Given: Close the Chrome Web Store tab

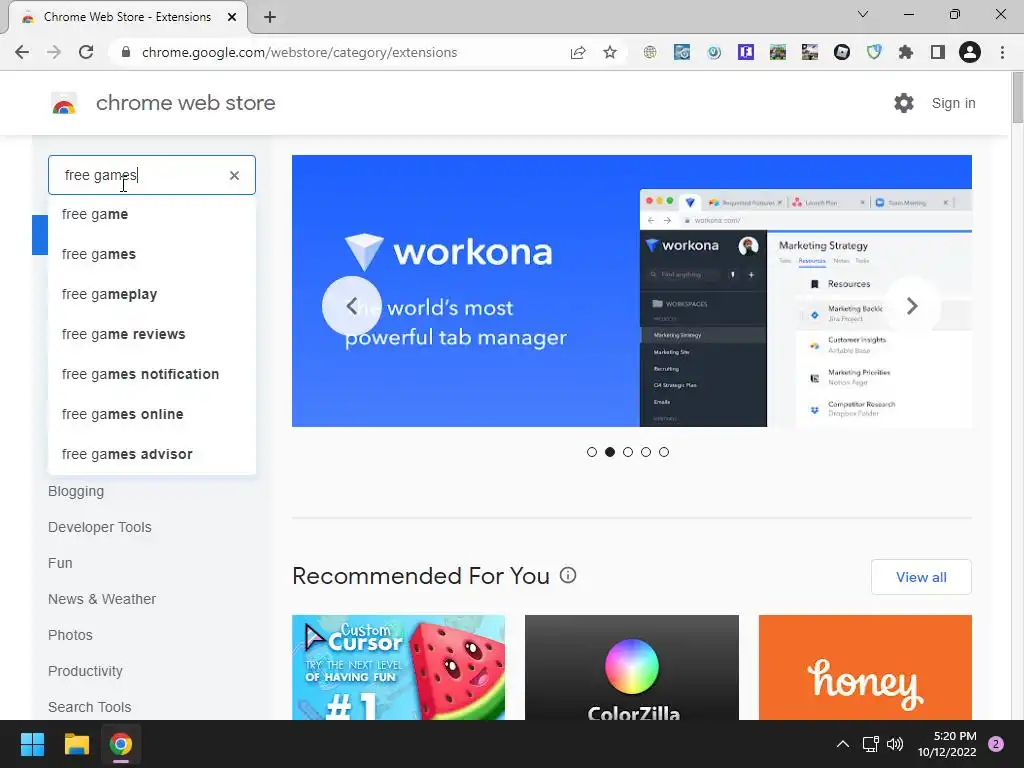Looking at the screenshot, I should 232,17.
